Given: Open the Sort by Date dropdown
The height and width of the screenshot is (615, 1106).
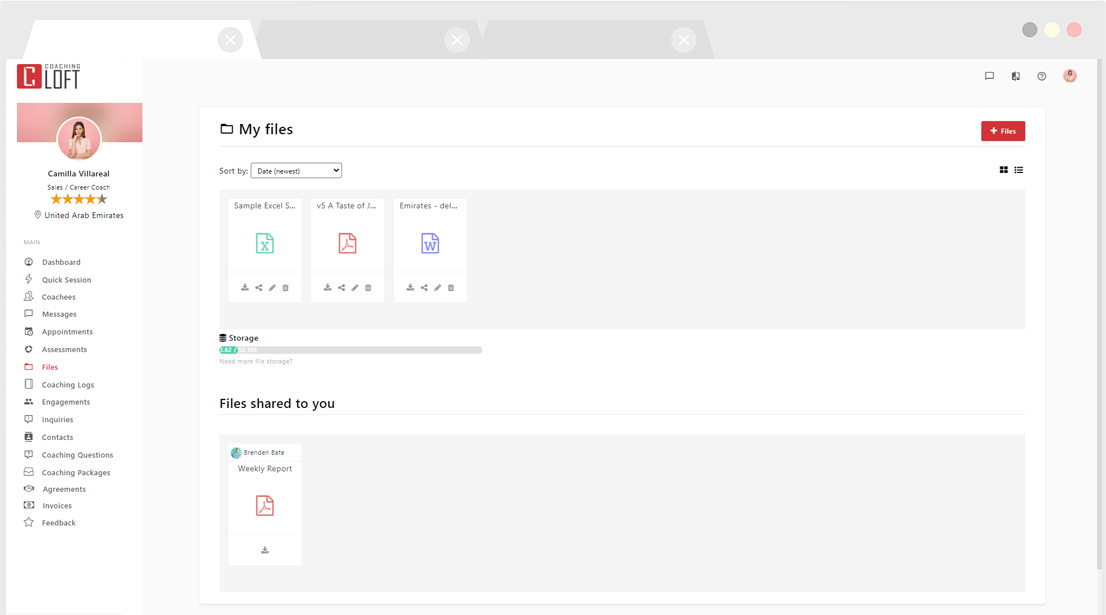Looking at the screenshot, I should 296,171.
